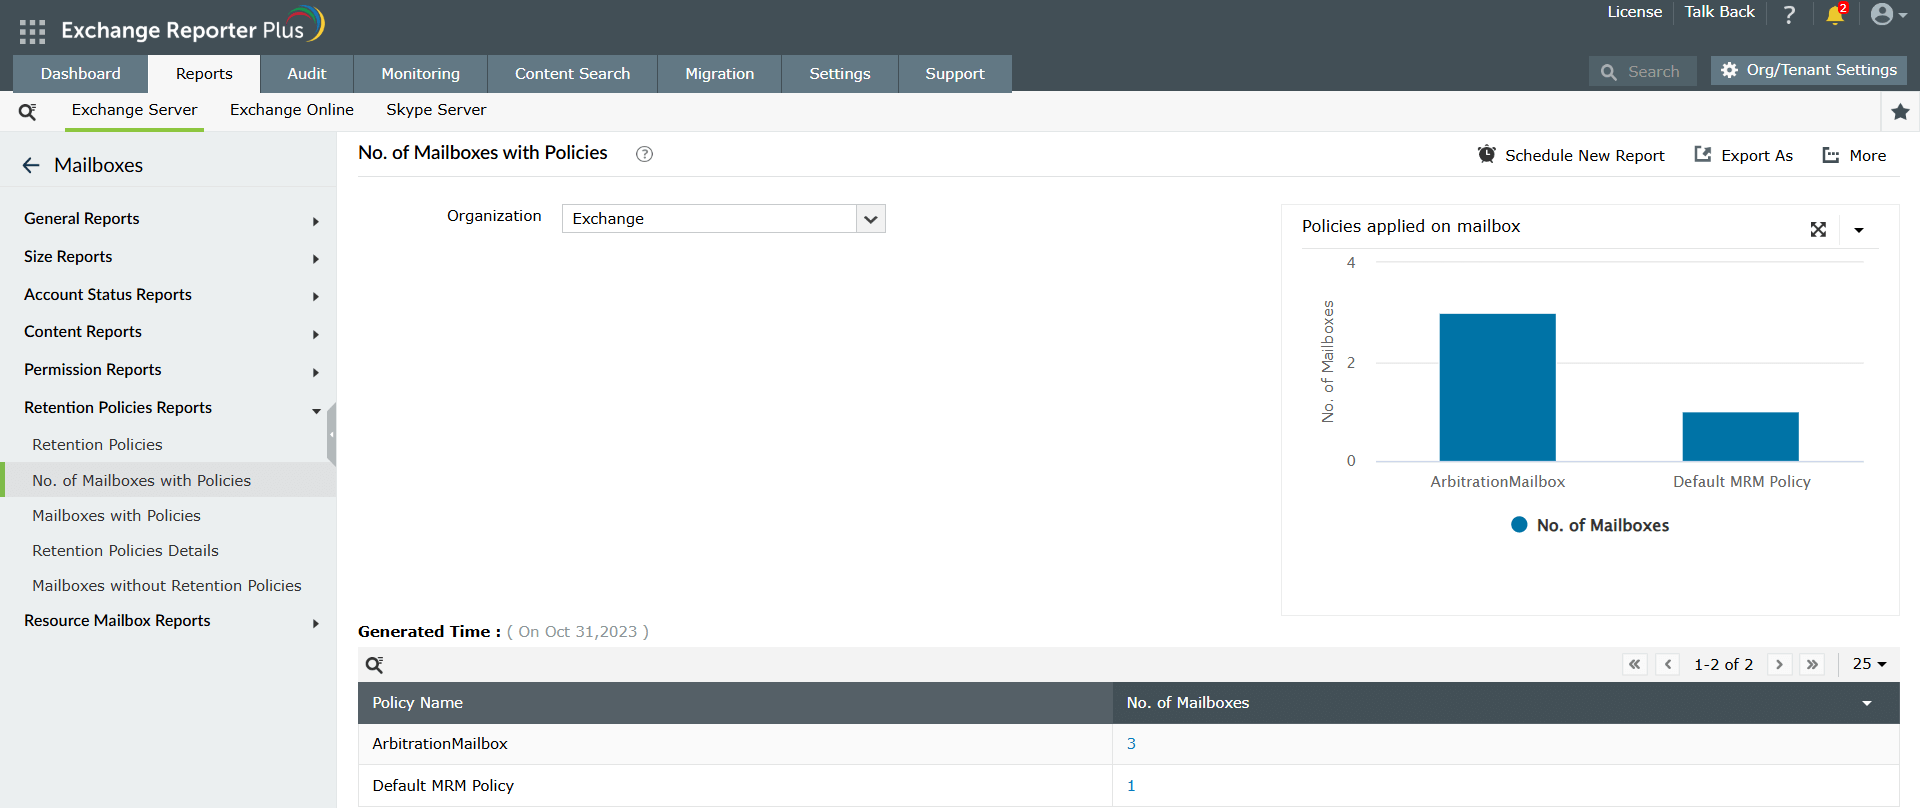Viewport: 1920px width, 808px height.
Task: Switch to the Migration tab
Action: (x=720, y=74)
